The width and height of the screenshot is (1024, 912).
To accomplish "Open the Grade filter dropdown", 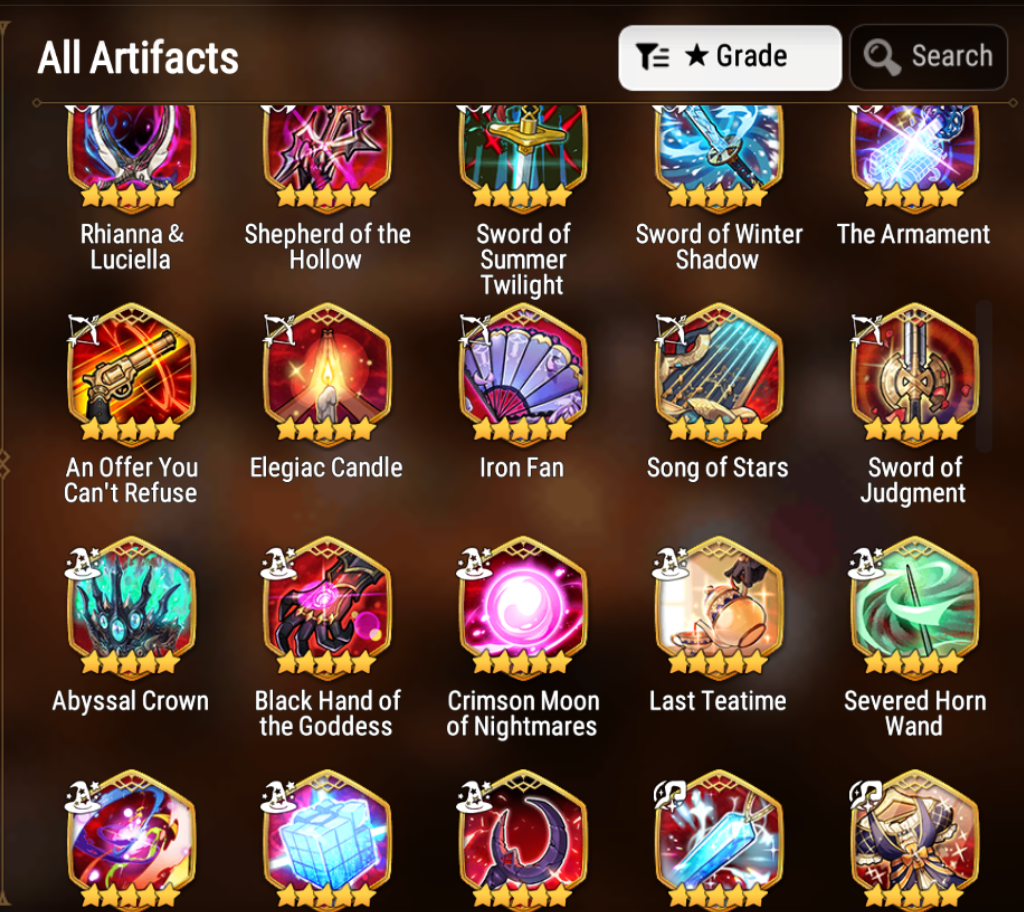I will (729, 57).
